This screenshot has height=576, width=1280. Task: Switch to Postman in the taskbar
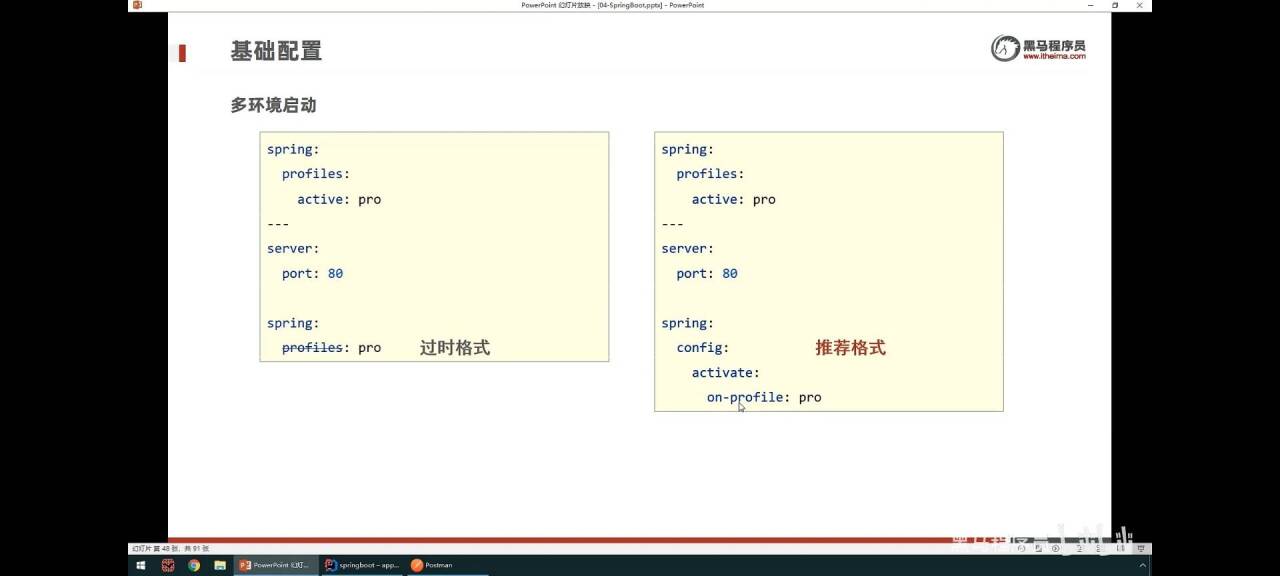point(447,565)
